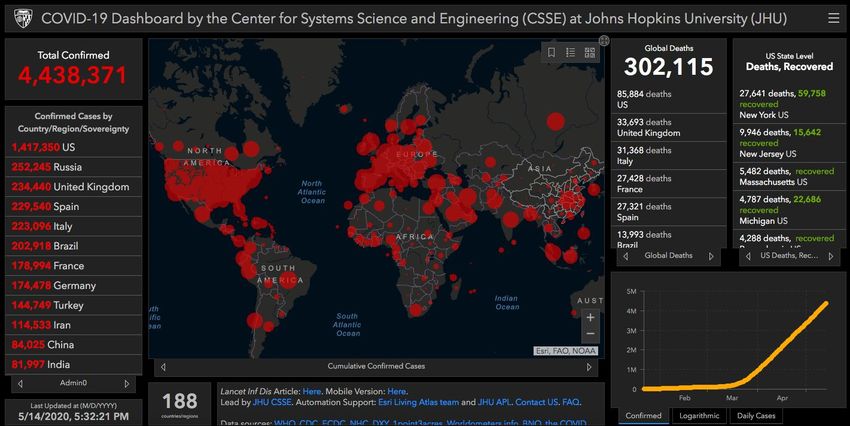850x426 pixels.
Task: Click New York US state entry
Action: pos(790,104)
